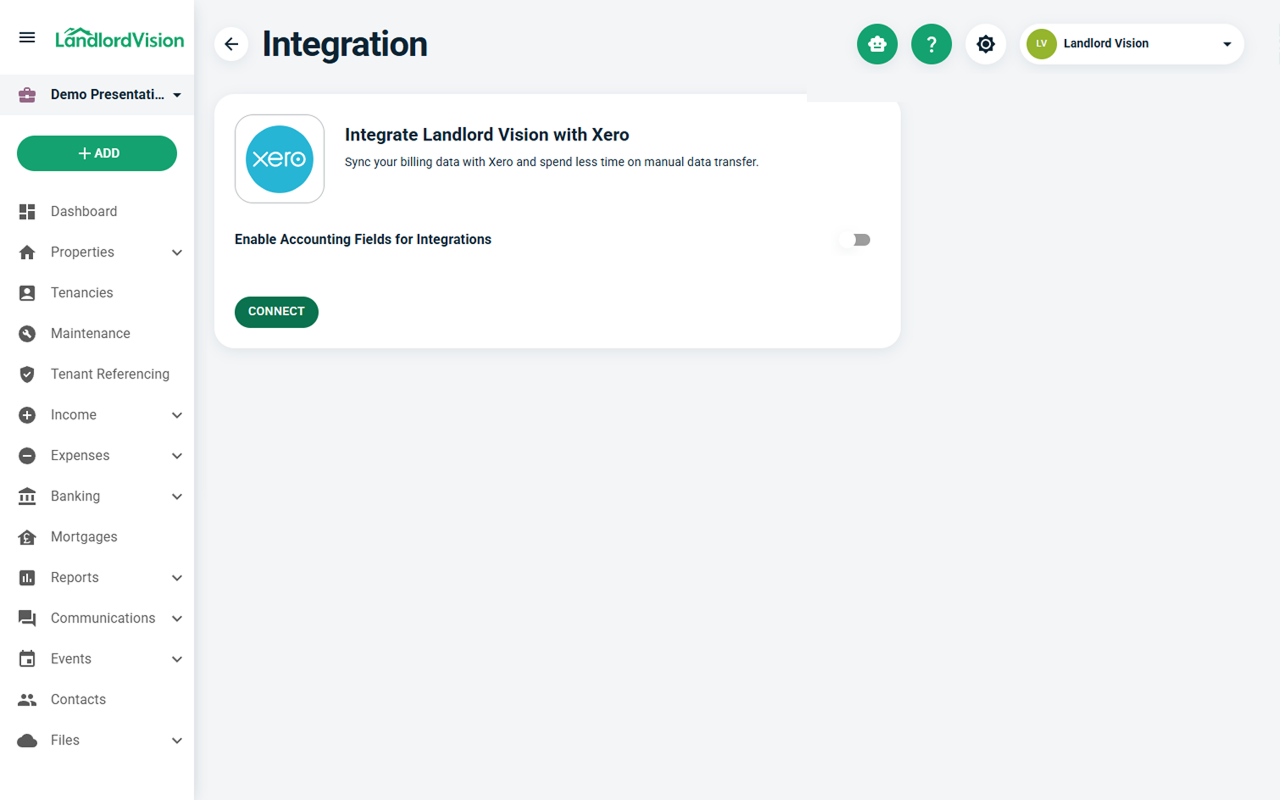The width and height of the screenshot is (1280, 800).
Task: Click the Files cloud icon
Action: [27, 741]
